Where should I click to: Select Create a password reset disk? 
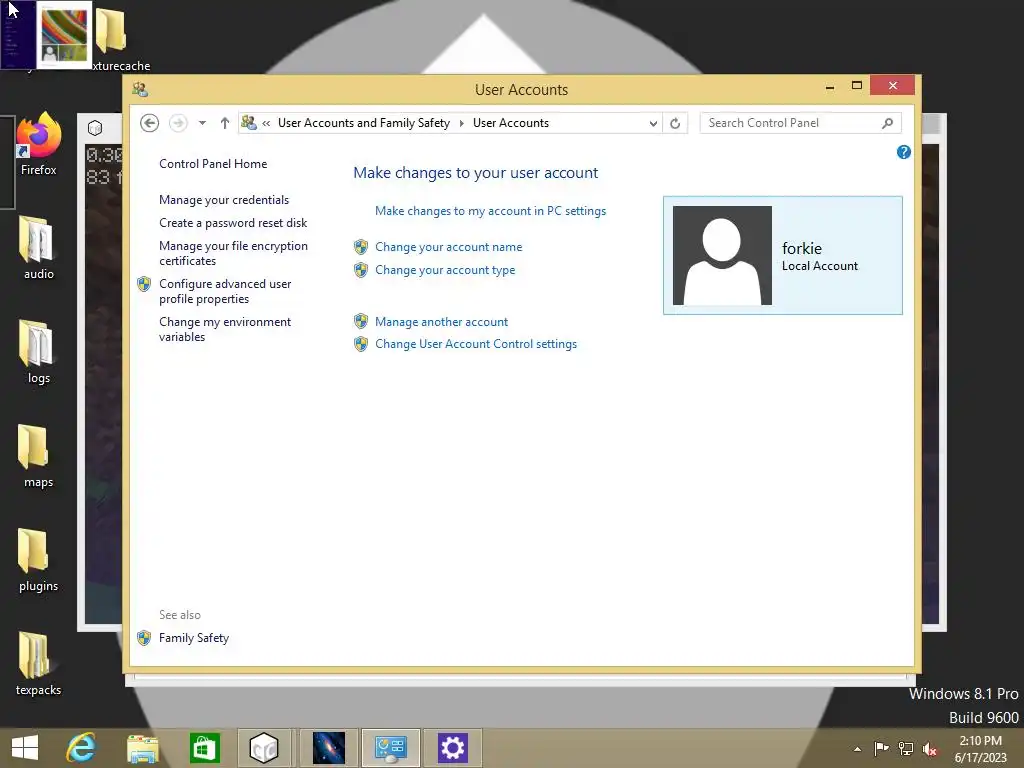[x=233, y=223]
